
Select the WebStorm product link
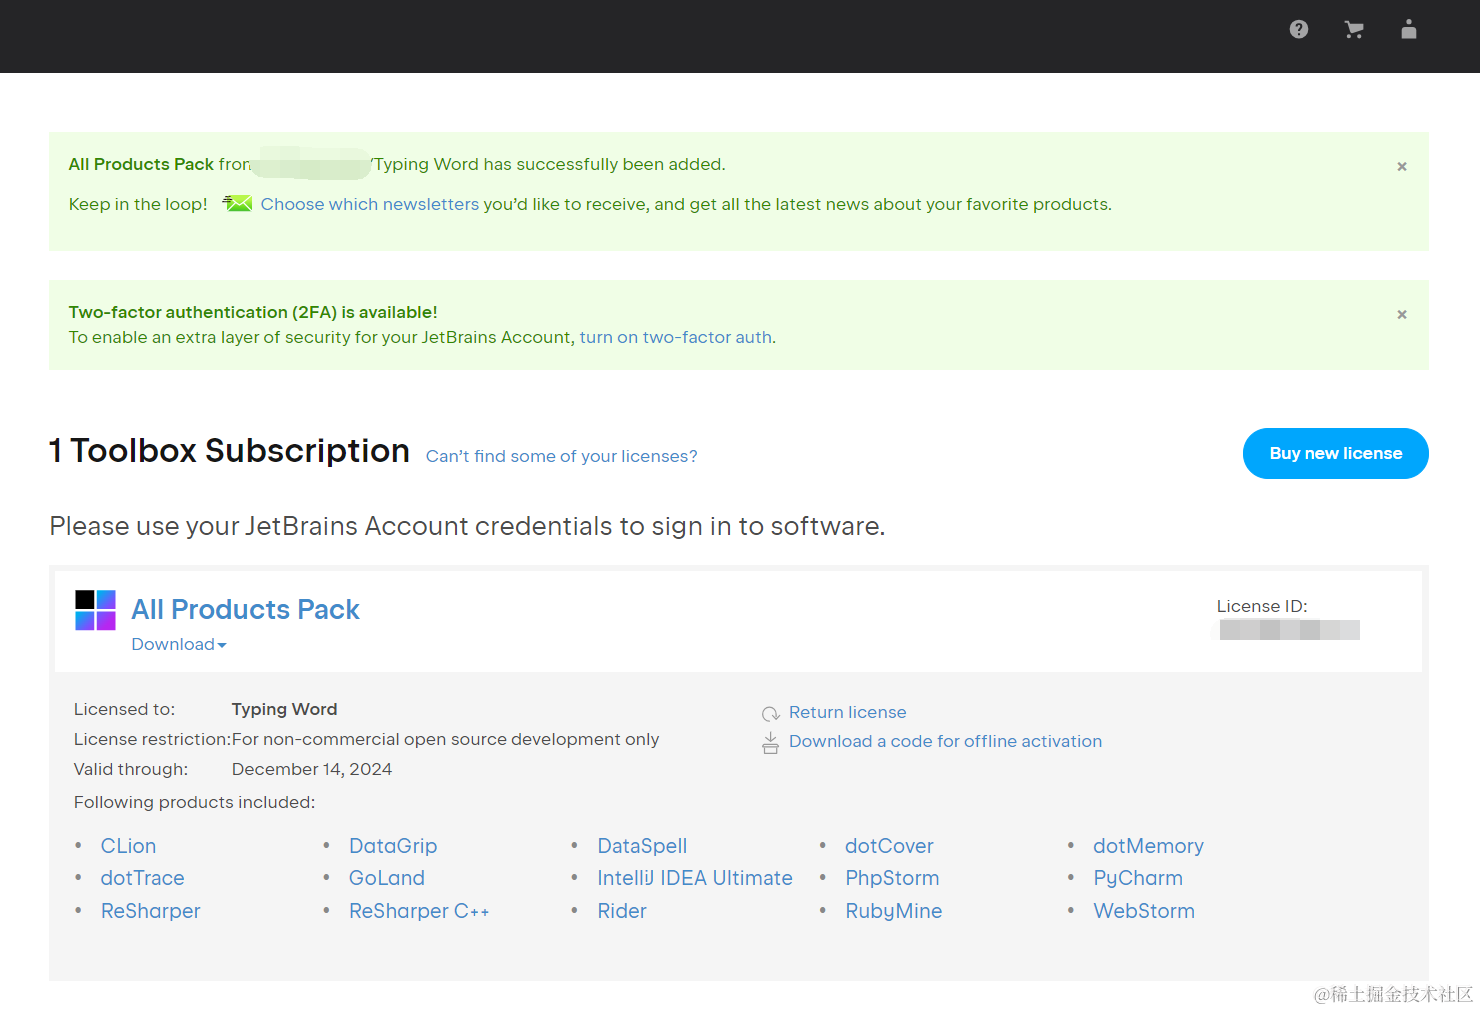click(1143, 911)
